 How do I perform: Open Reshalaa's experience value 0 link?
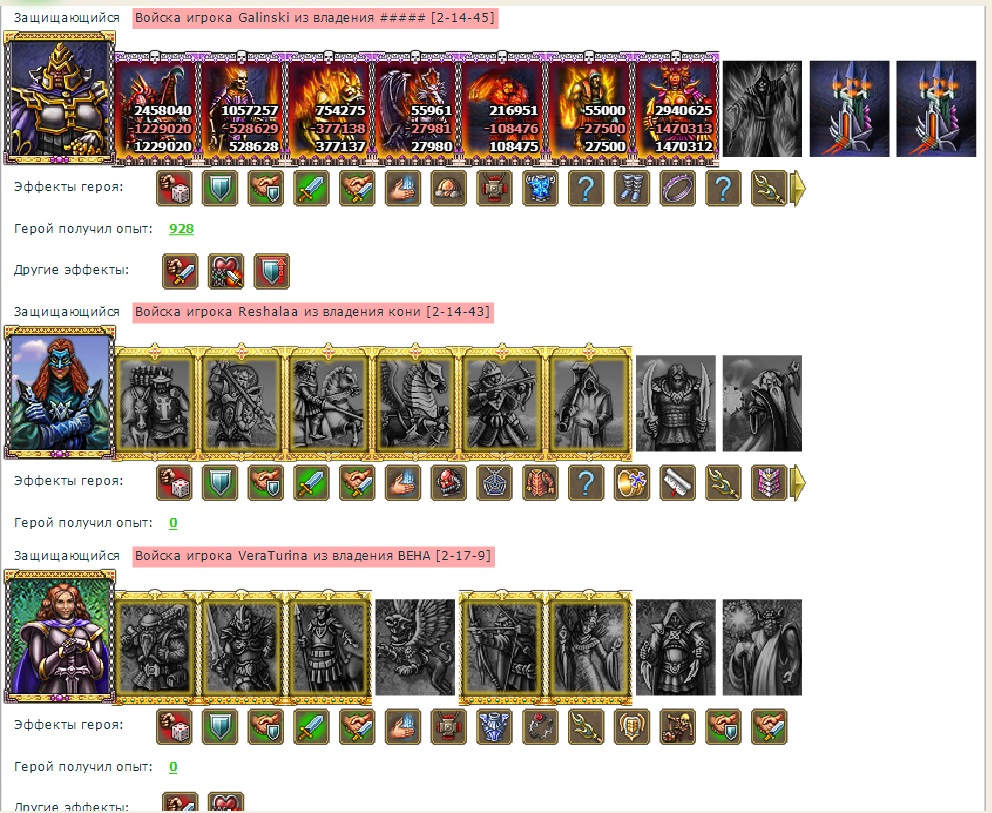[x=173, y=523]
